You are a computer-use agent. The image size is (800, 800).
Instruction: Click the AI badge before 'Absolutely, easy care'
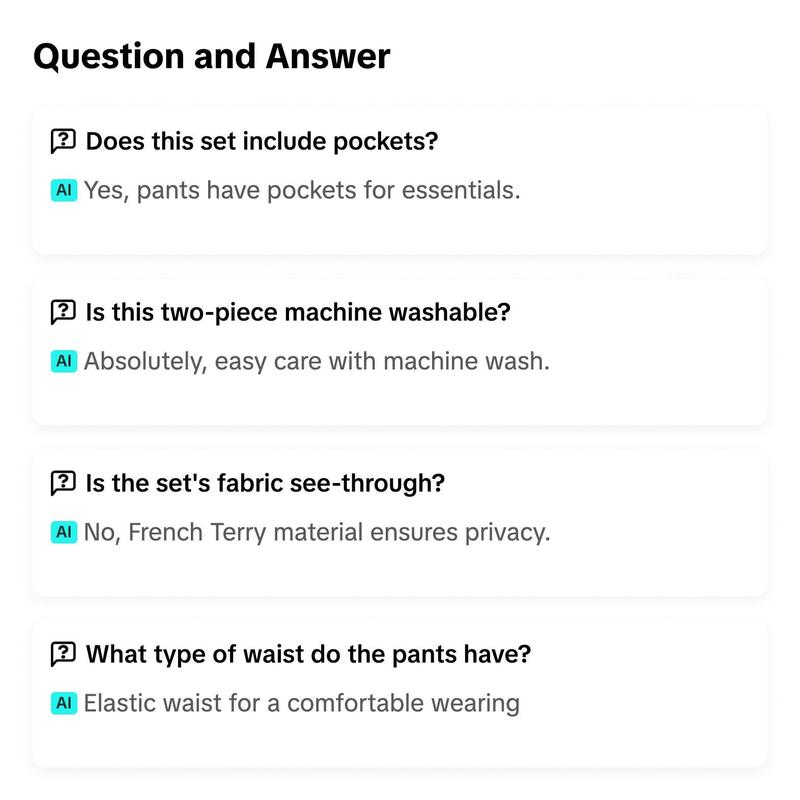tap(64, 361)
